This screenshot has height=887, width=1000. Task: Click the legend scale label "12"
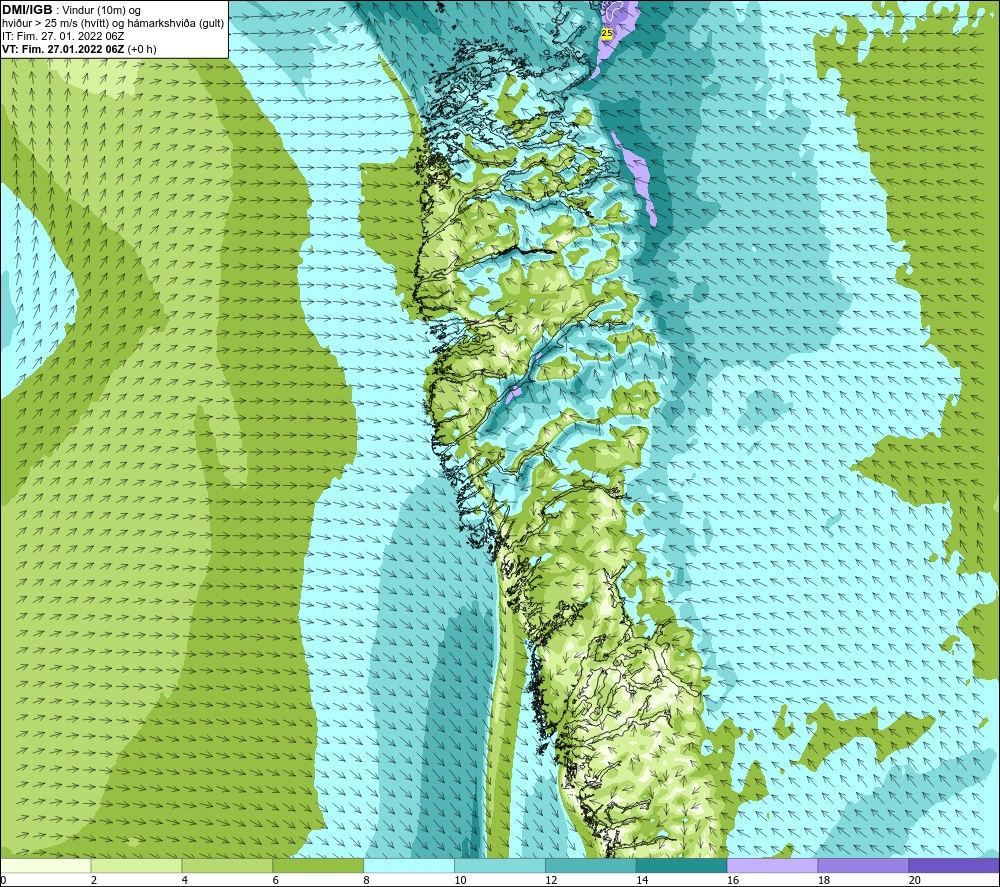click(551, 880)
